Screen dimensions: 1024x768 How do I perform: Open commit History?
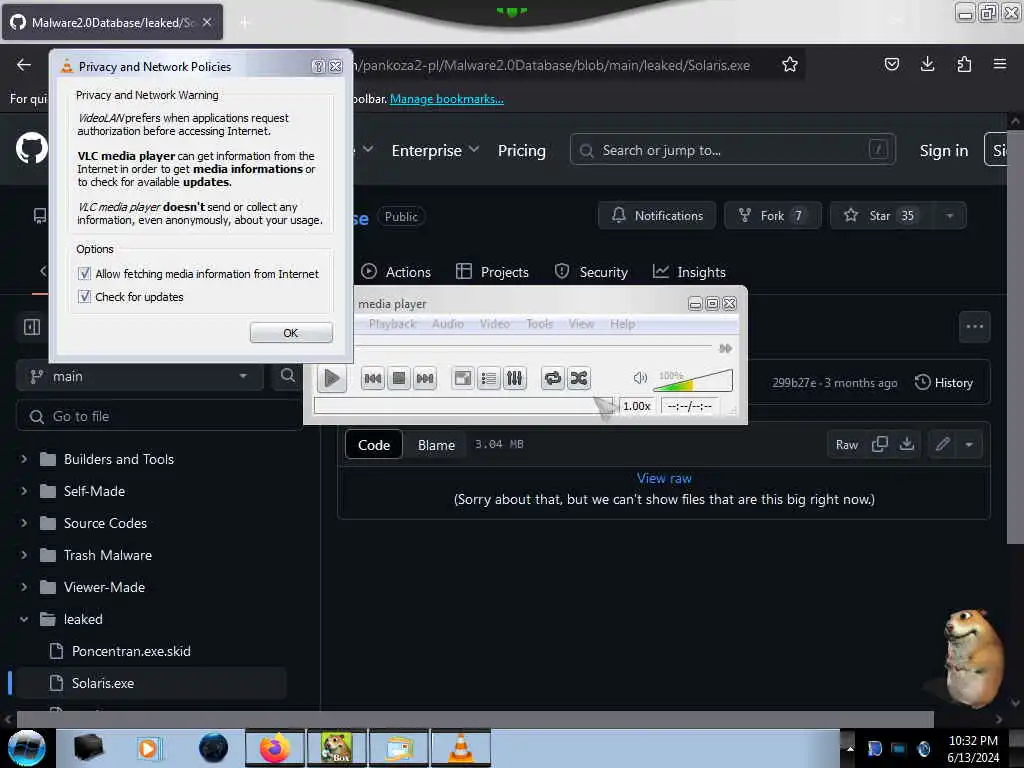[x=944, y=383]
